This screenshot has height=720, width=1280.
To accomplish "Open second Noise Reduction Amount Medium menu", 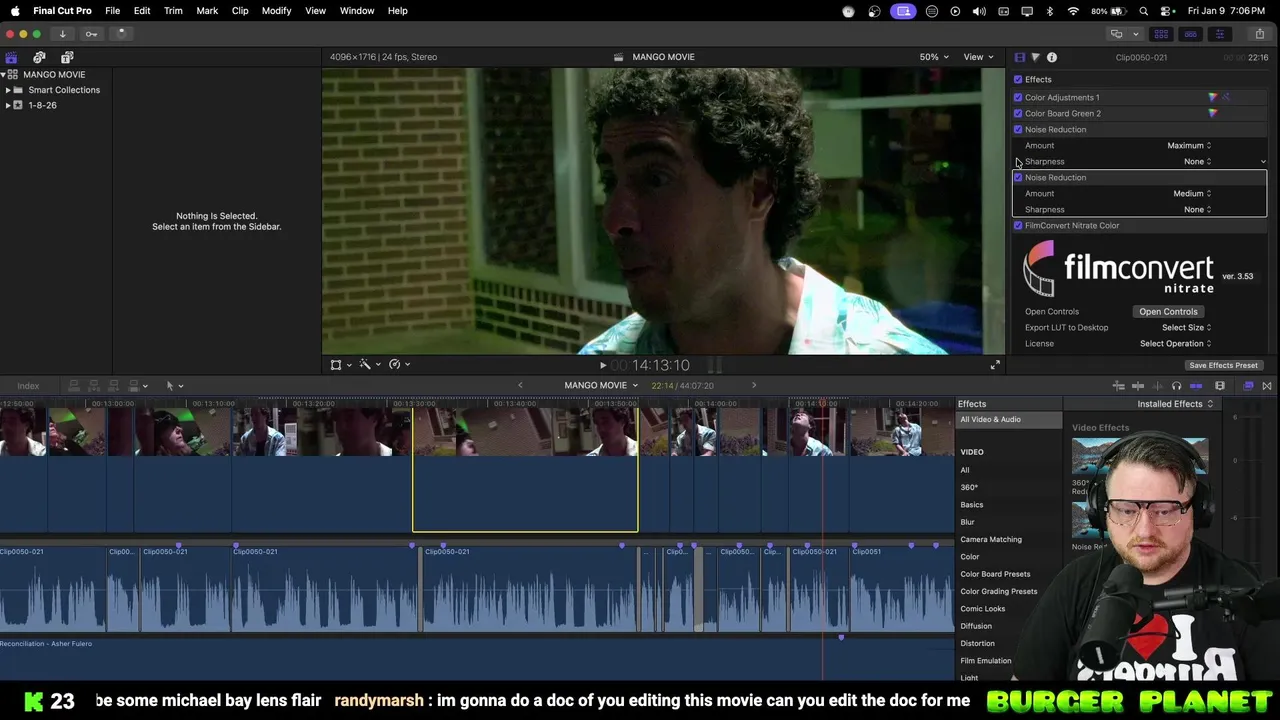I will click(x=1192, y=193).
